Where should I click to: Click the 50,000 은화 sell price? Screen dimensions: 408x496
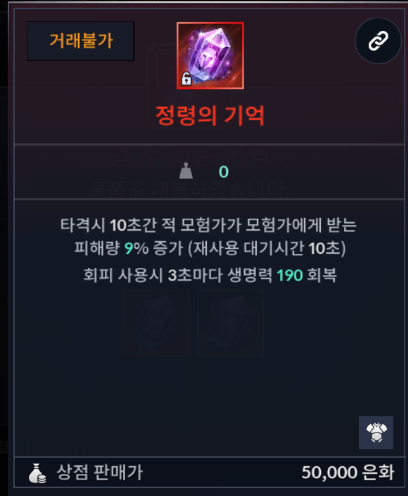pos(348,472)
